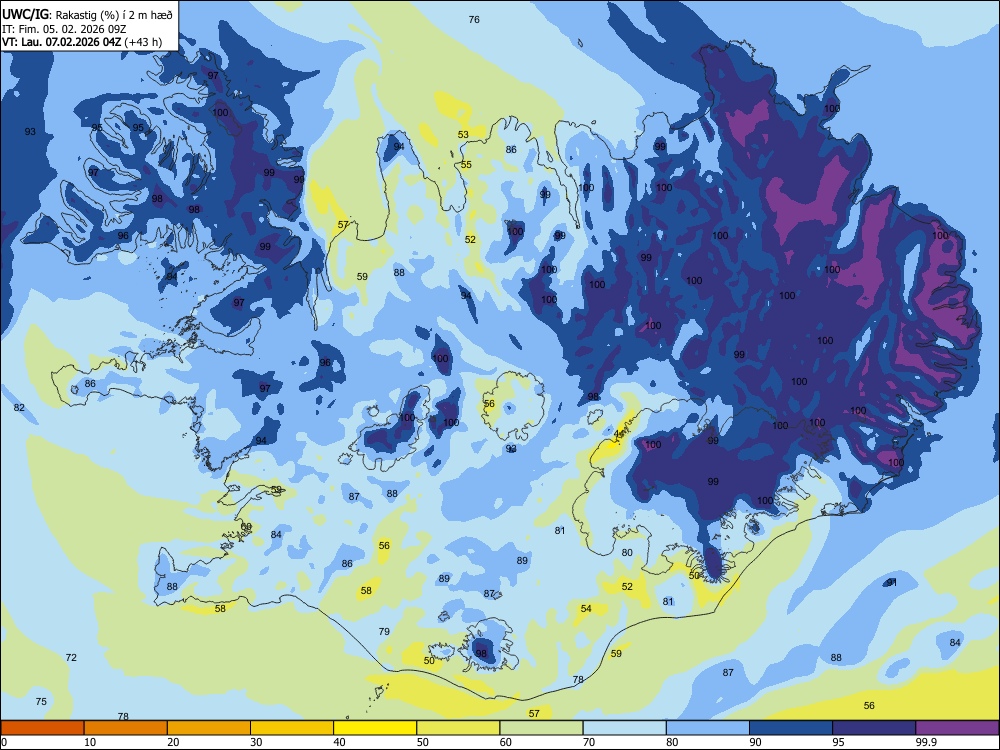The image size is (1000, 750).
Task: Select the 'IT: Fim. 05. 02. 2026 09Z' line
Action: [64, 29]
